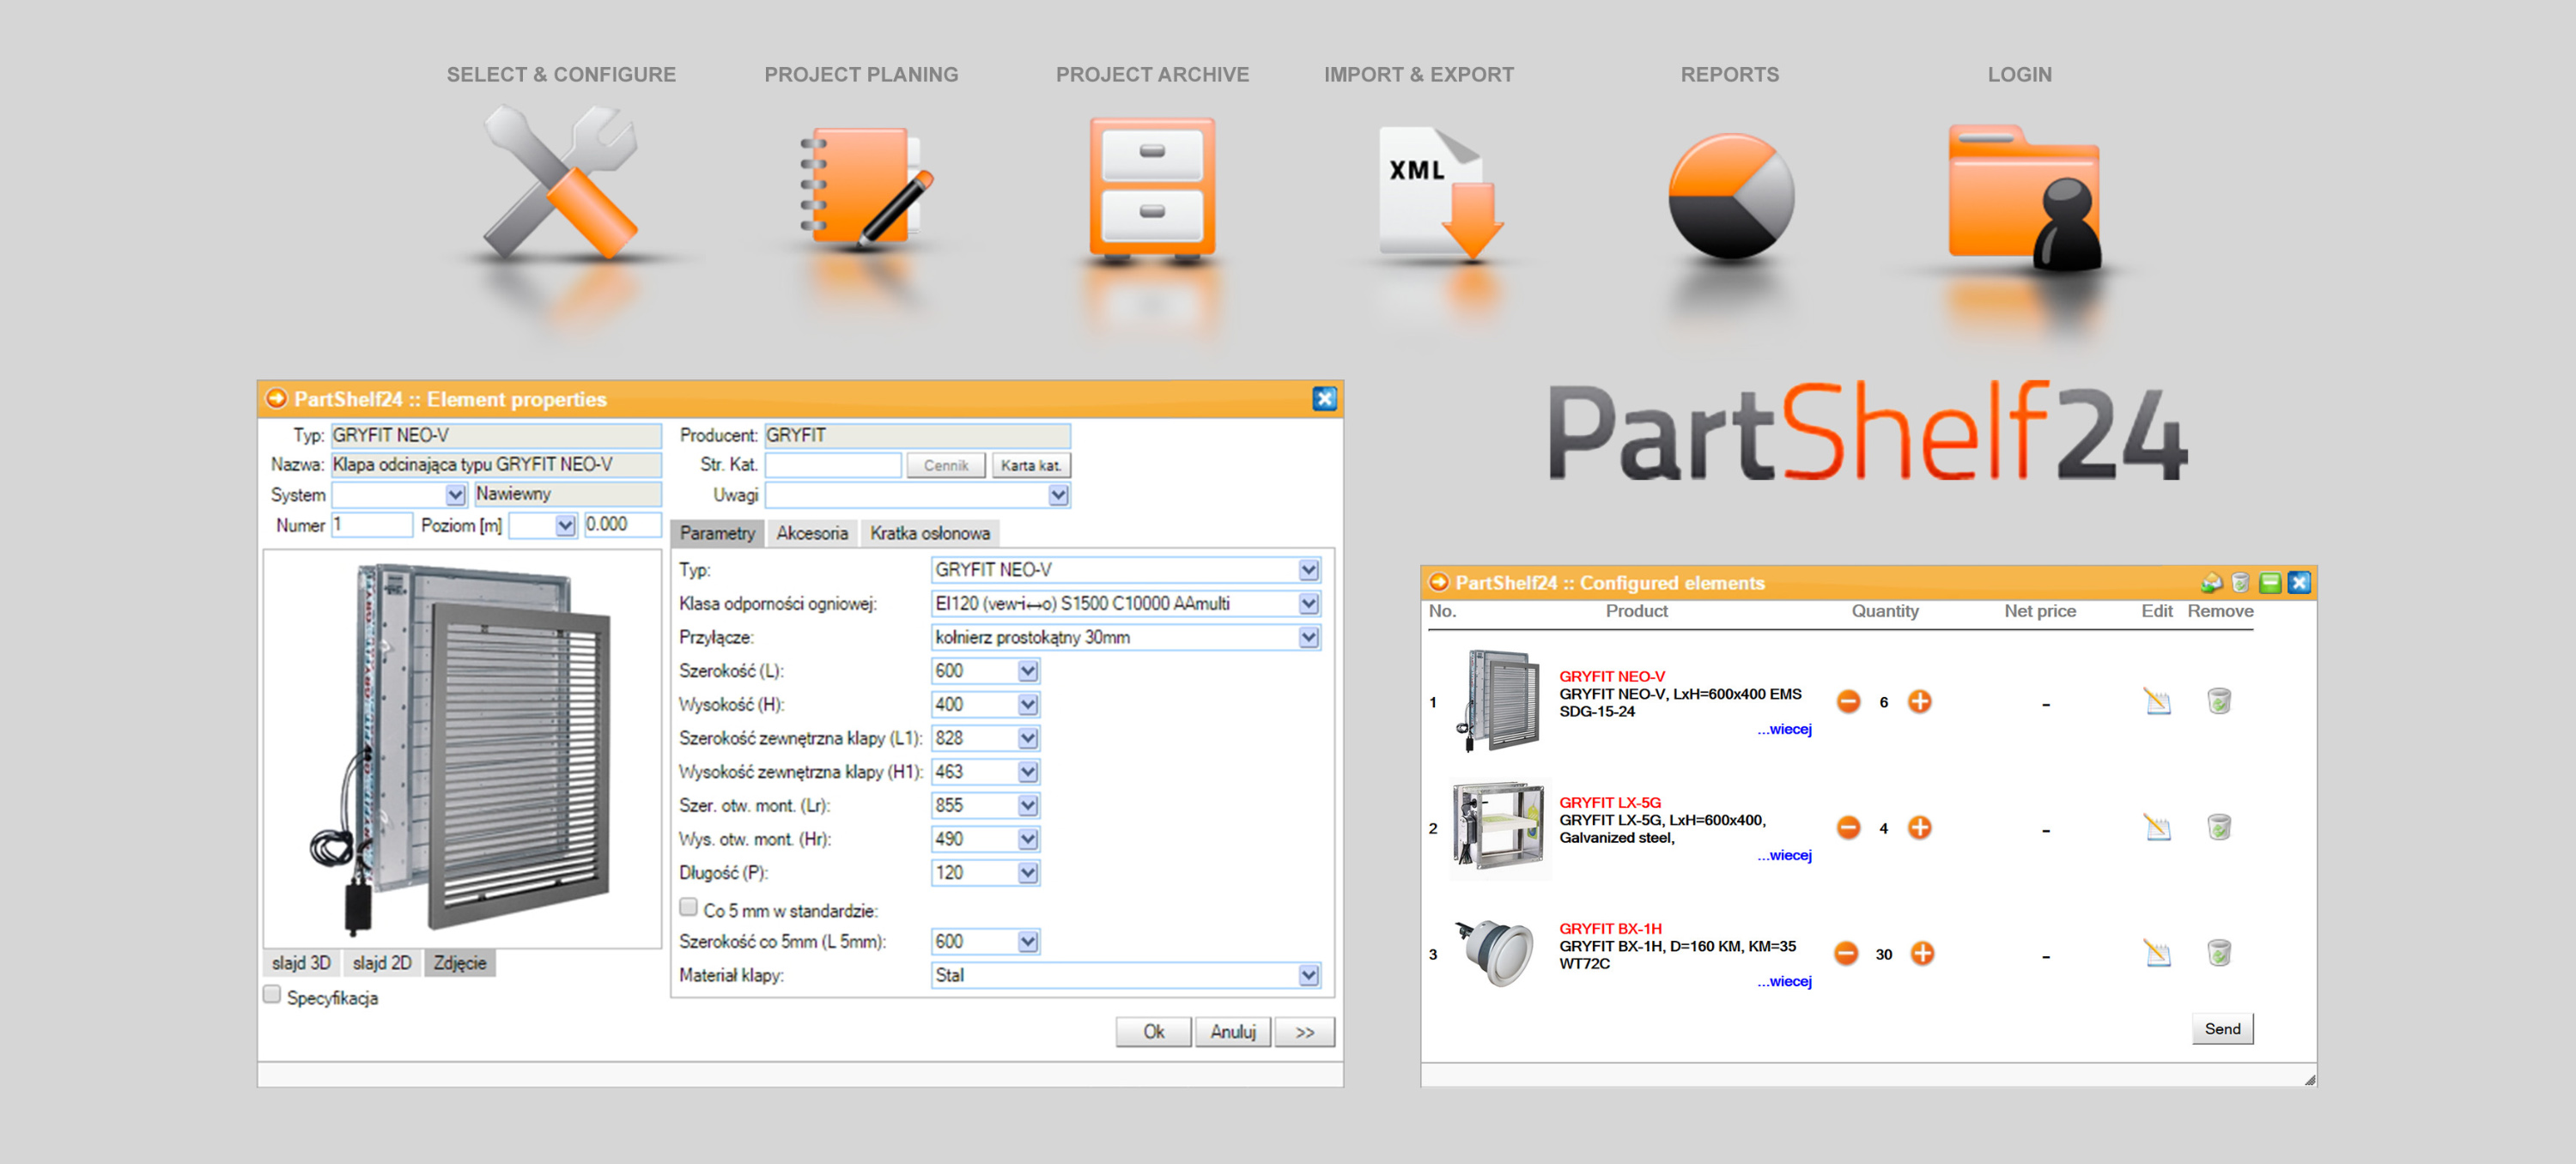Decrease quantity of GRYFIT BX-1H item
Screen dimensions: 2576x1164
pyautogui.click(x=1847, y=954)
